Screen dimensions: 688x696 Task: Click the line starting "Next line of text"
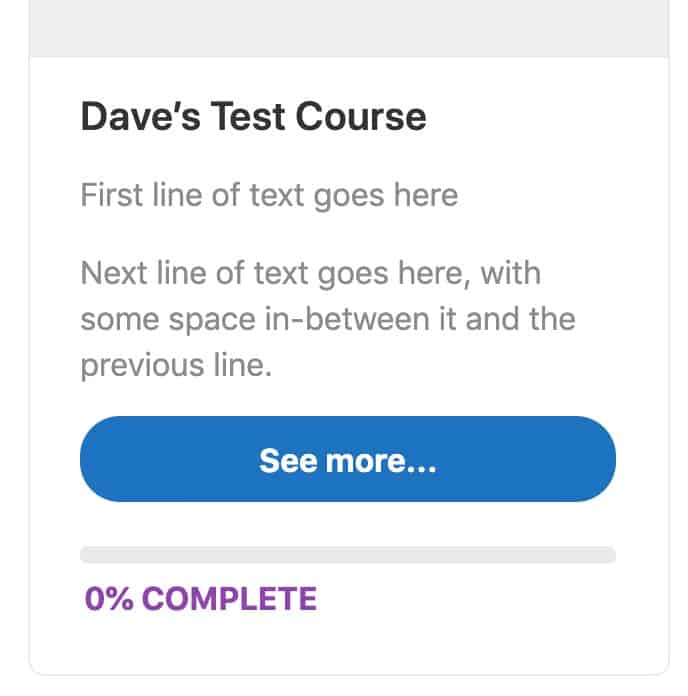tap(310, 273)
